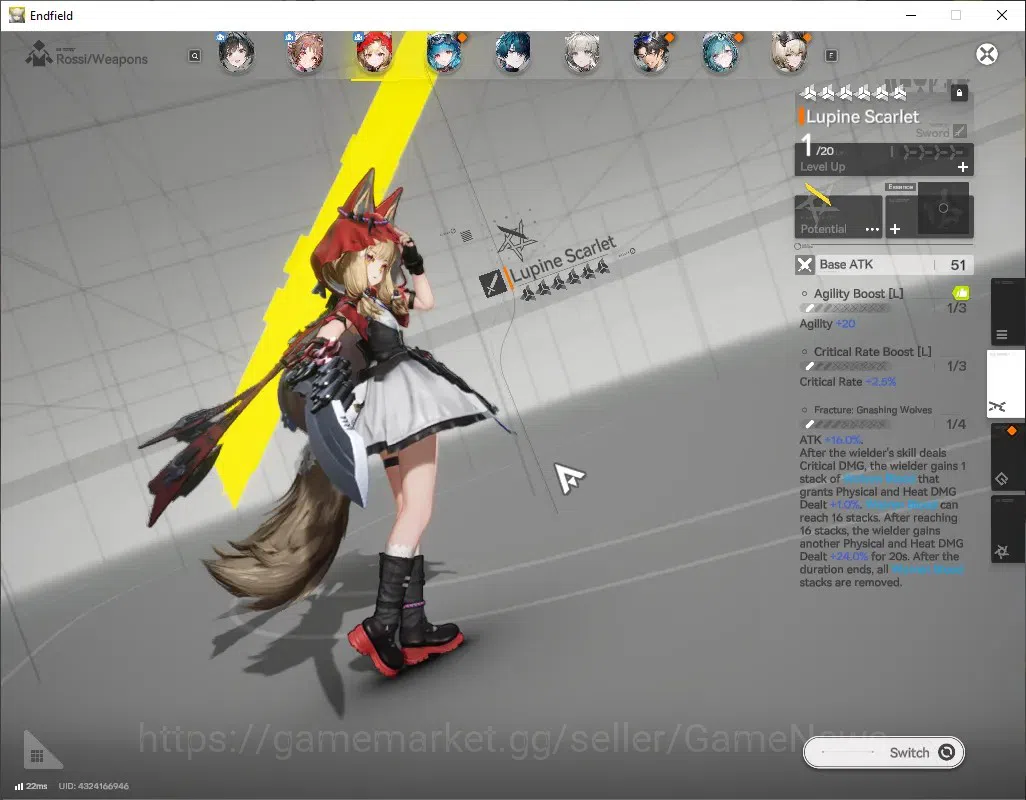Click the Switch weapon button
The image size is (1026, 800).
coord(883,753)
